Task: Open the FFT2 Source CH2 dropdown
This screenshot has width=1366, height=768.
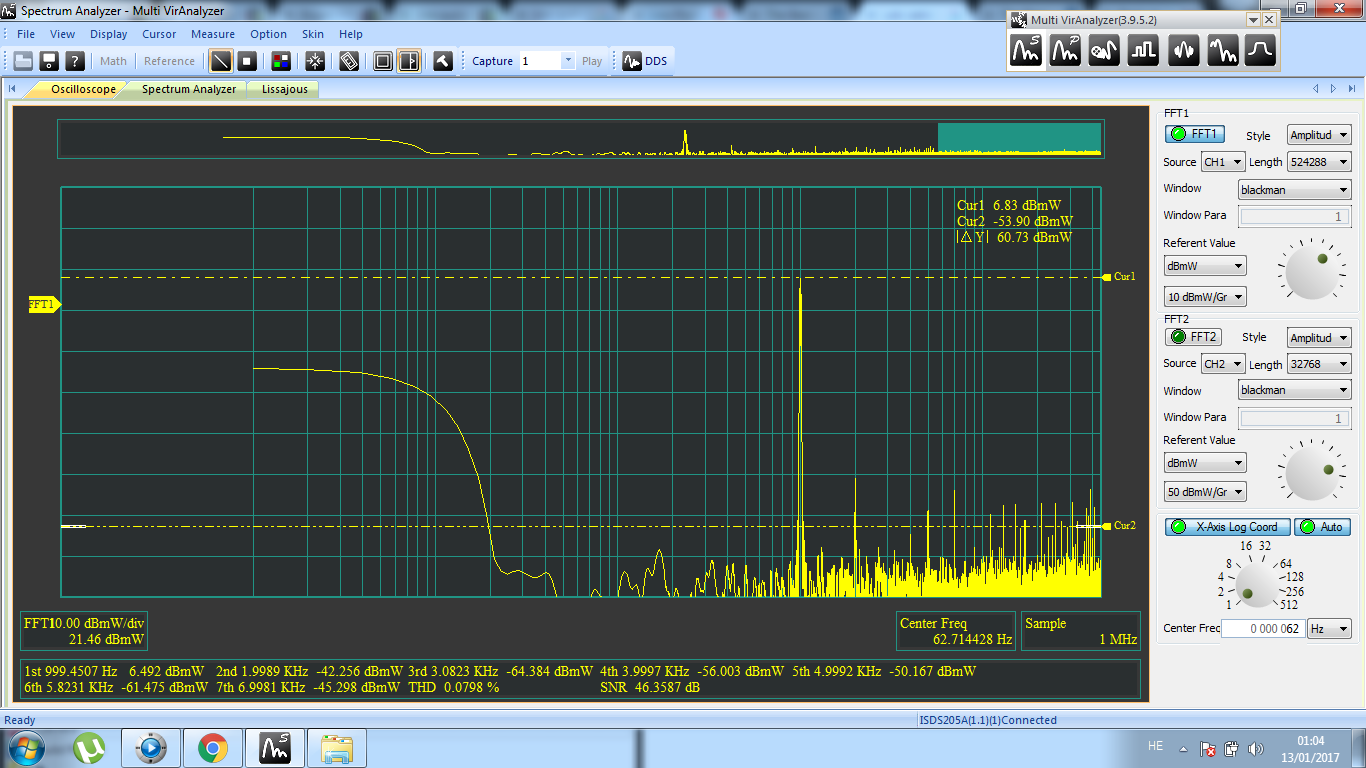Action: 1222,364
